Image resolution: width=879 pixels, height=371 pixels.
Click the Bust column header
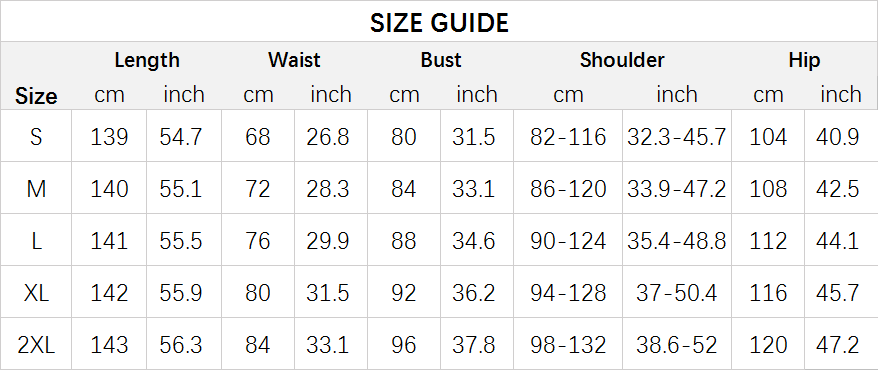441,60
